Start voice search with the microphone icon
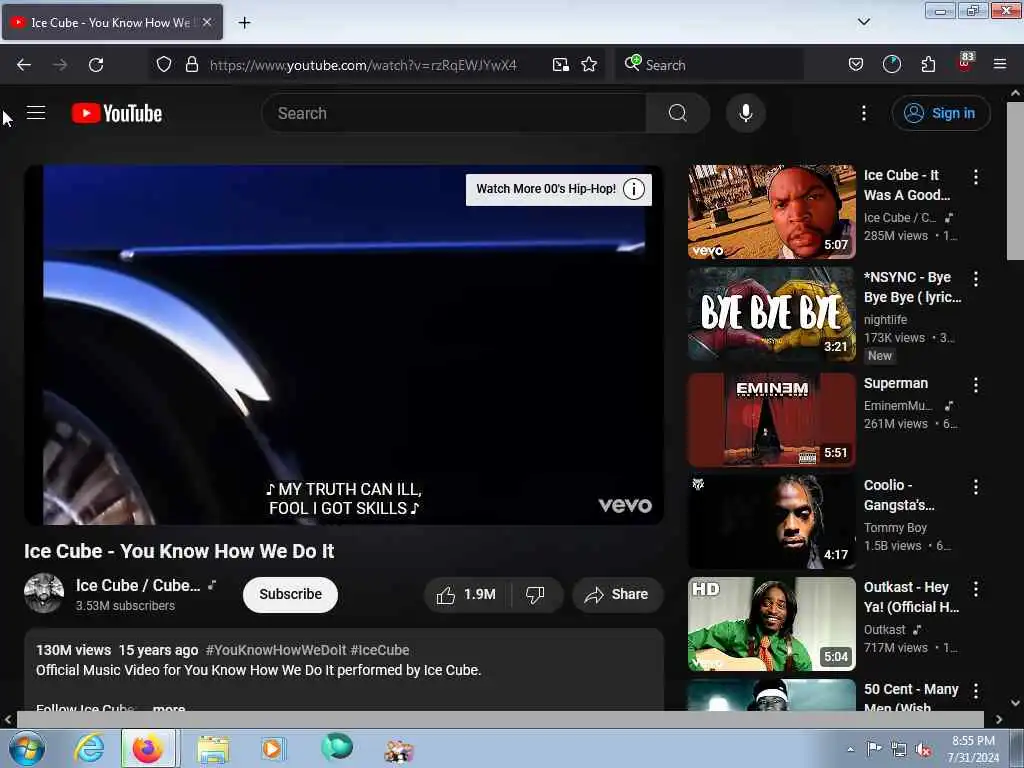This screenshot has height=768, width=1024. tap(745, 113)
